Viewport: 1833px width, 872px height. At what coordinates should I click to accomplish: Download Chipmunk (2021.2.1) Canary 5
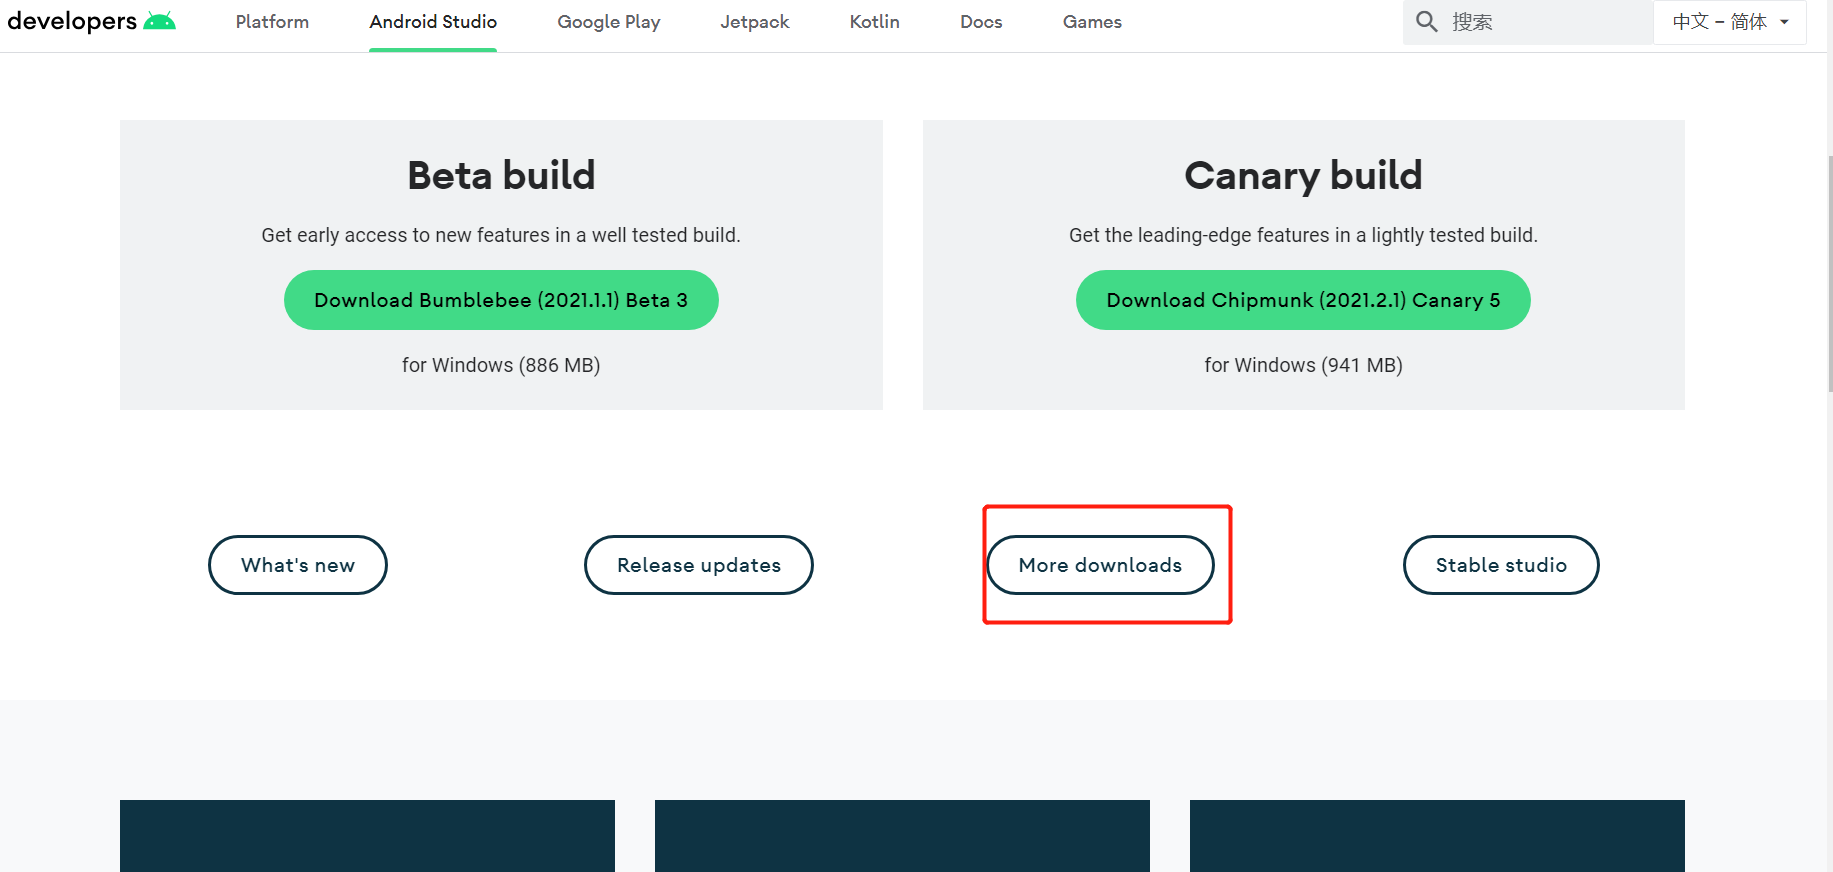[x=1303, y=300]
